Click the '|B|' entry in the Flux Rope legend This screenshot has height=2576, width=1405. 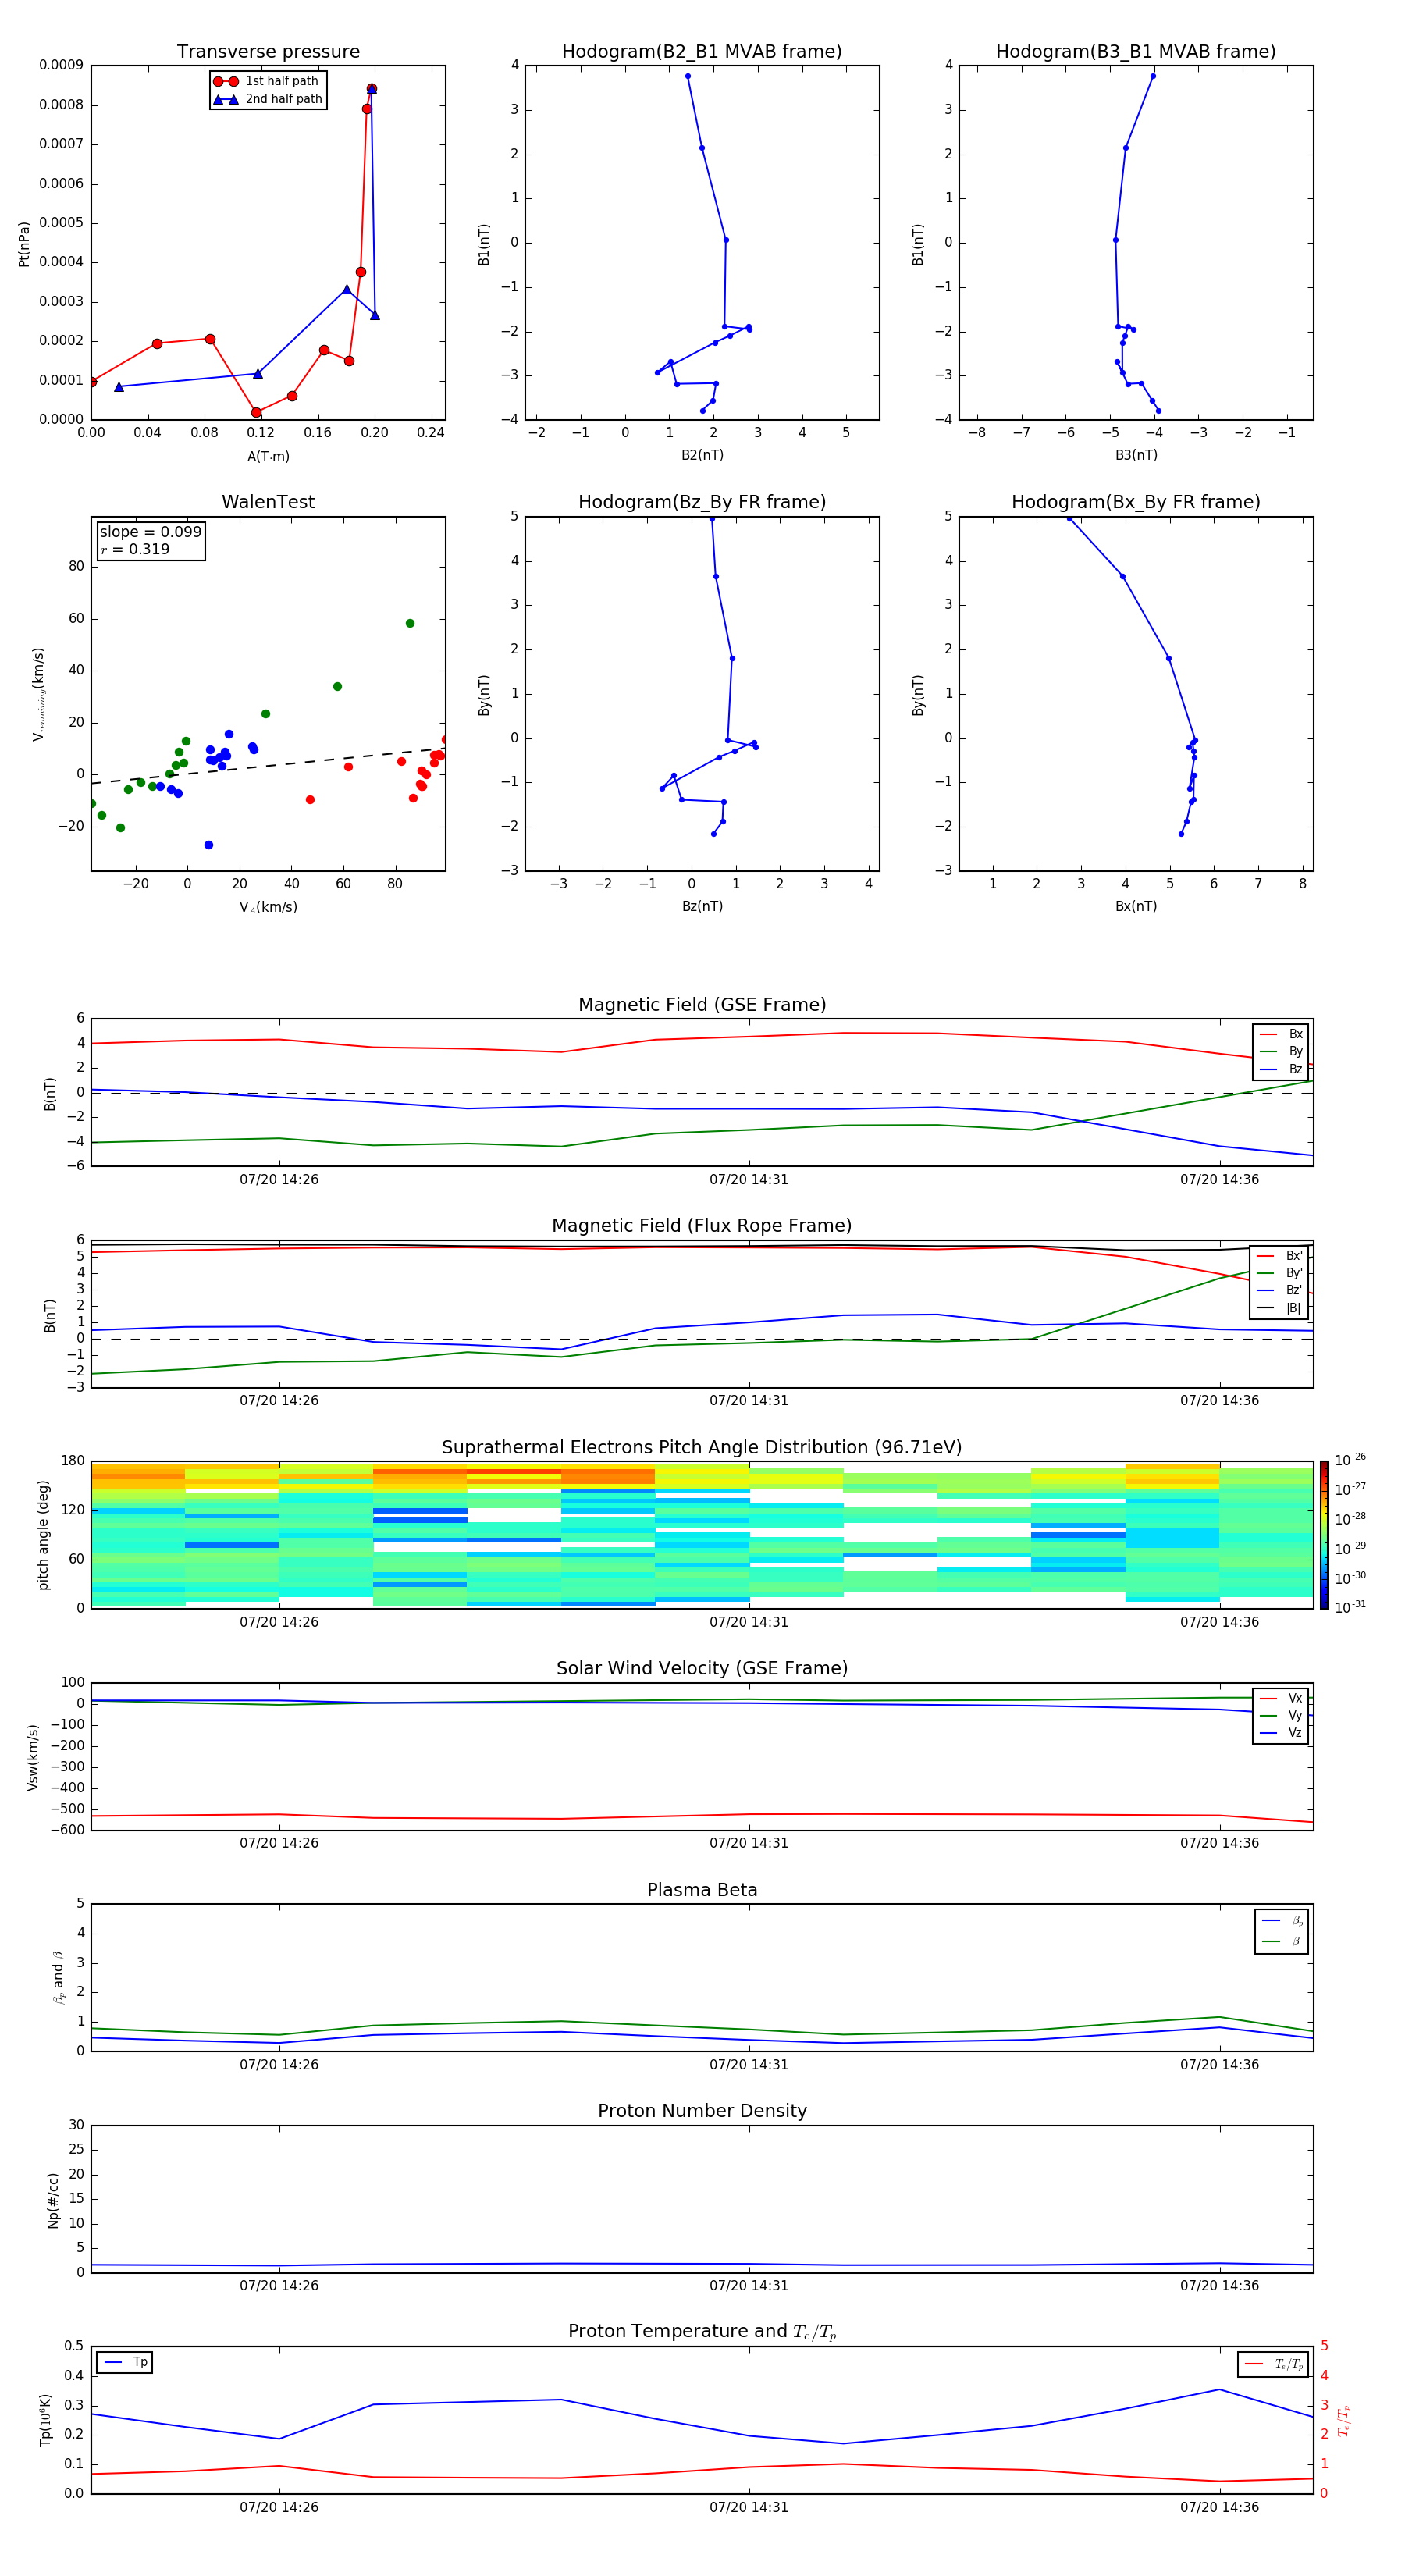tap(1280, 1308)
